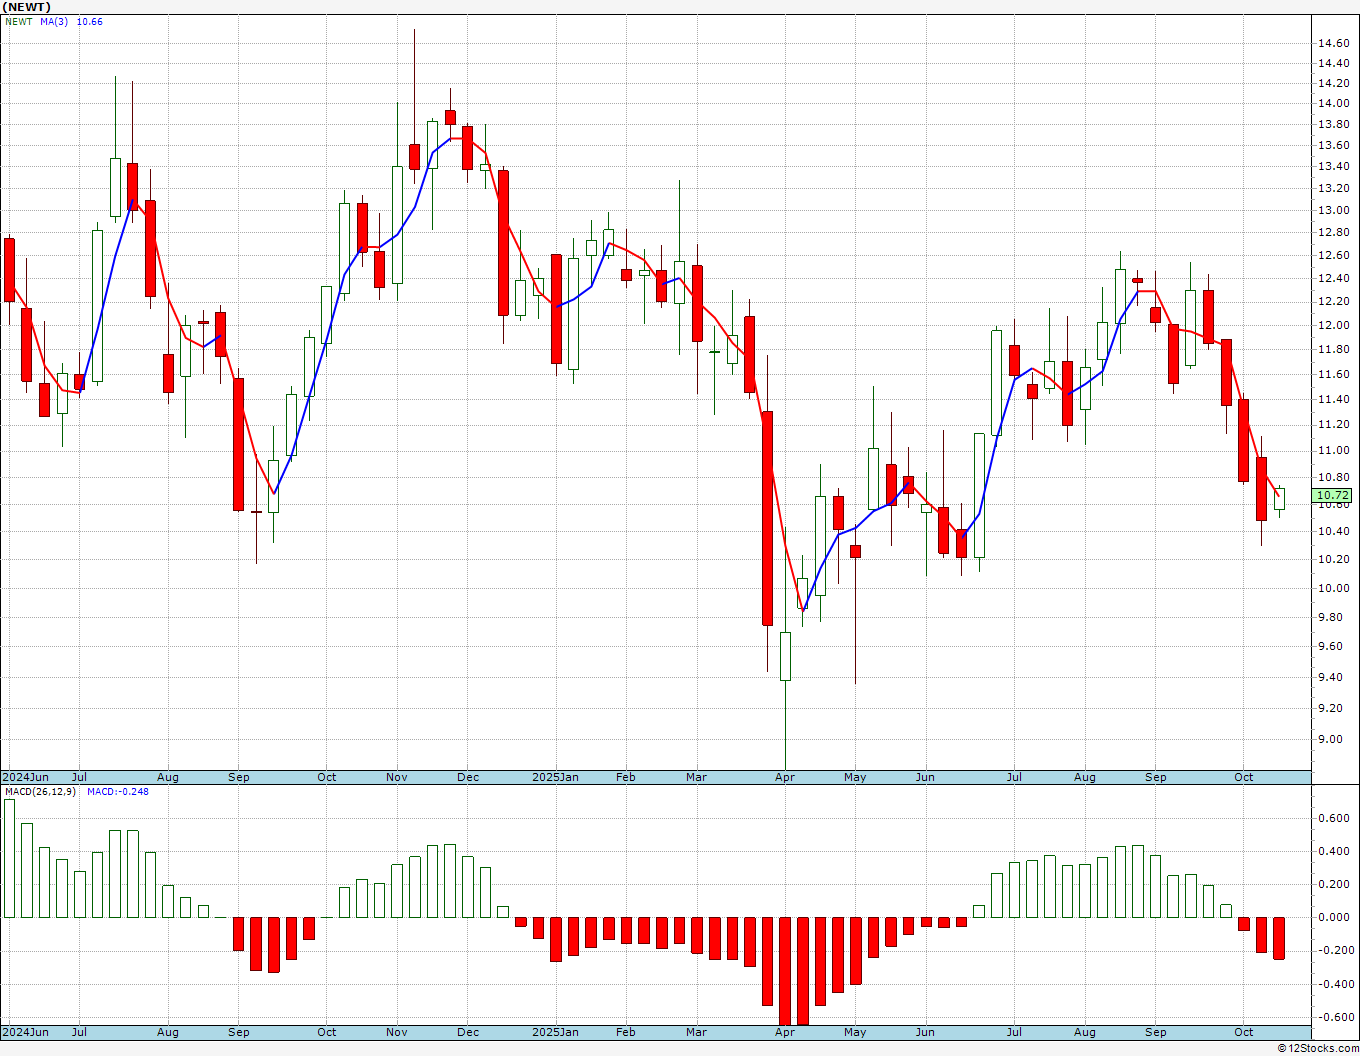Click the Apr marker on price timeline
Screen dimensions: 1360x1056
click(x=785, y=777)
